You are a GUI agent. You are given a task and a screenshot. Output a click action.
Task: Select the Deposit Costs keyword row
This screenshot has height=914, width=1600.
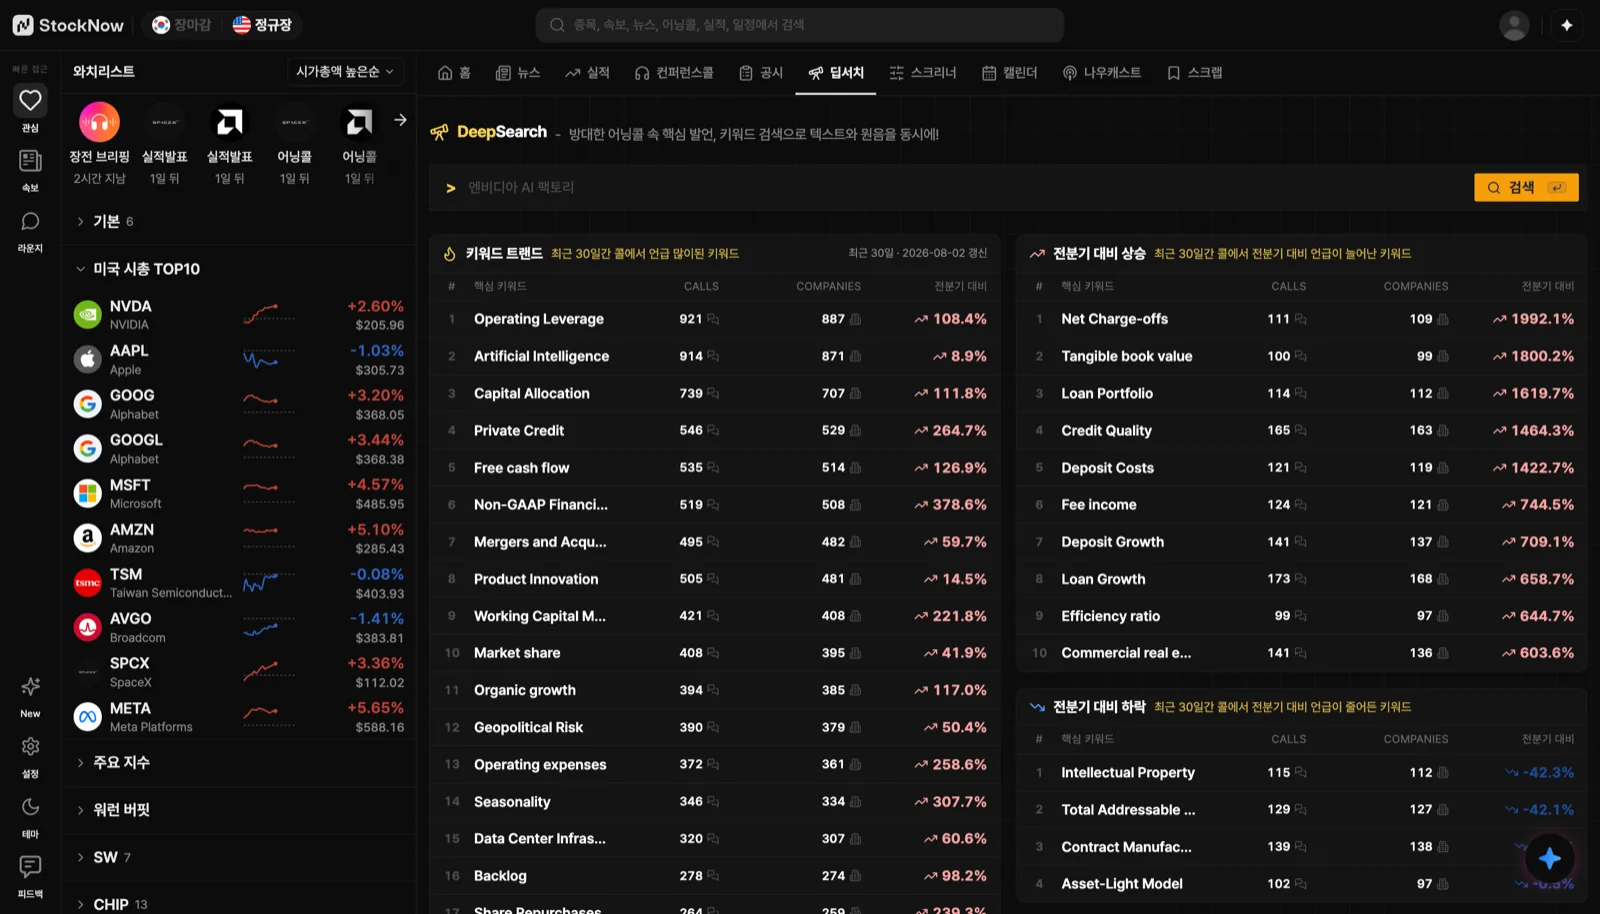click(x=1302, y=467)
